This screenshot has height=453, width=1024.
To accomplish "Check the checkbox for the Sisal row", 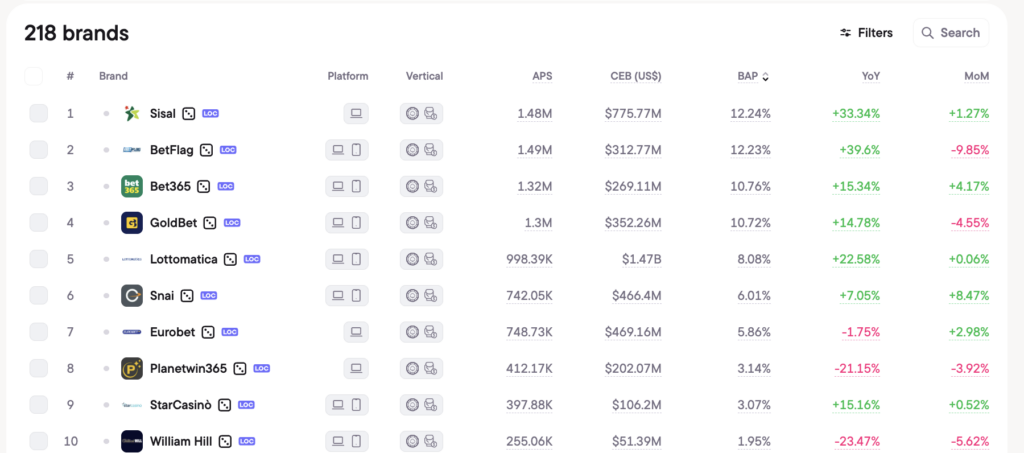I will click(38, 113).
